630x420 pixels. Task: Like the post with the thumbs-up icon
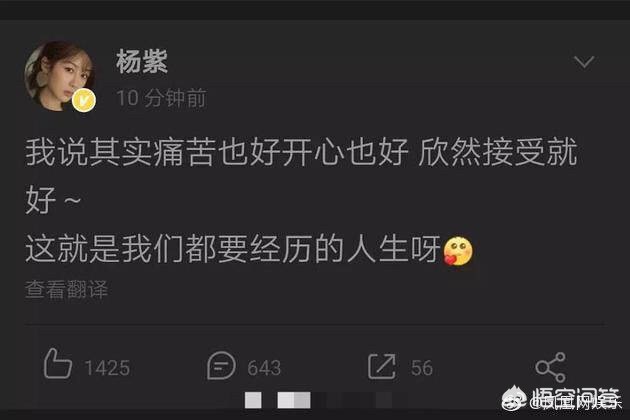(58, 364)
